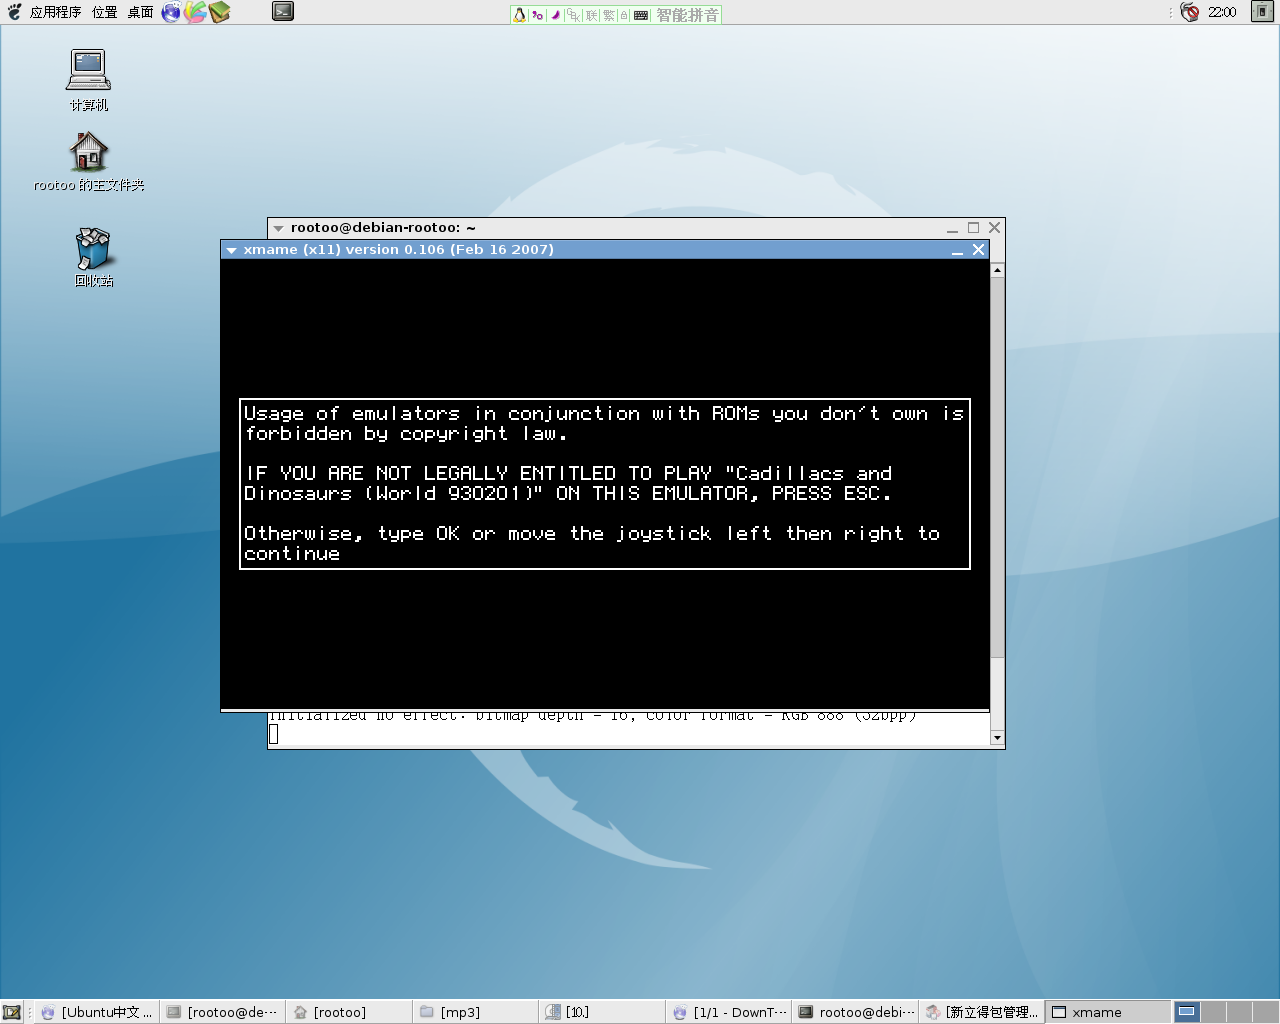Switch to [1/1 - DownT… taskbar window
The width and height of the screenshot is (1280, 1024).
pos(728,1012)
